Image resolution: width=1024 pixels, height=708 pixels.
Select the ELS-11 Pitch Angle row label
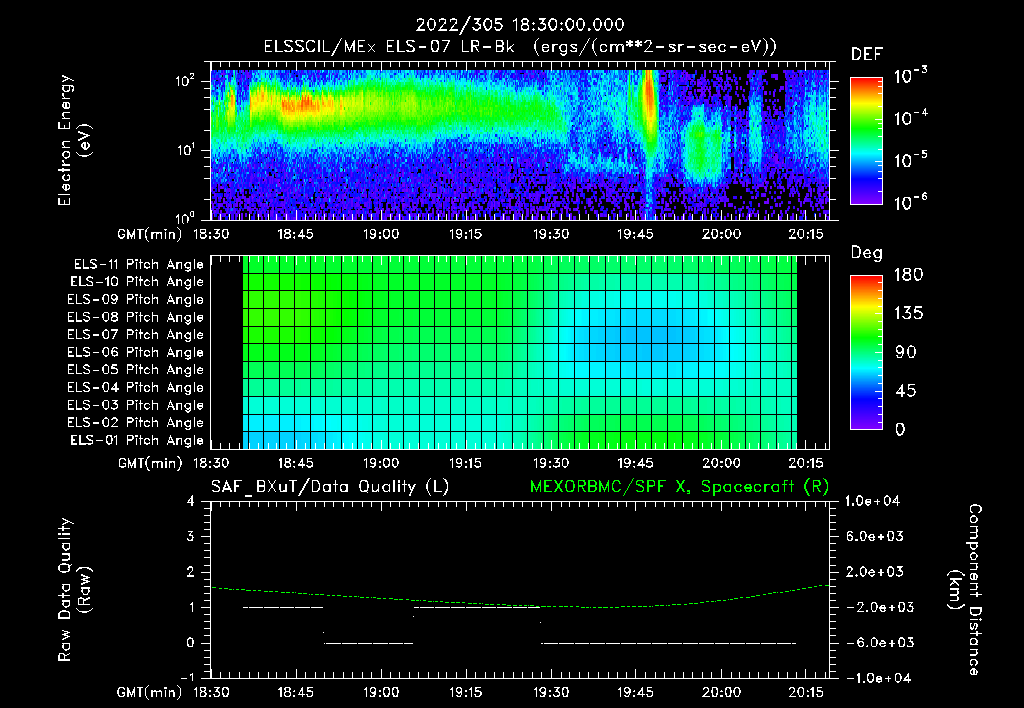click(138, 265)
